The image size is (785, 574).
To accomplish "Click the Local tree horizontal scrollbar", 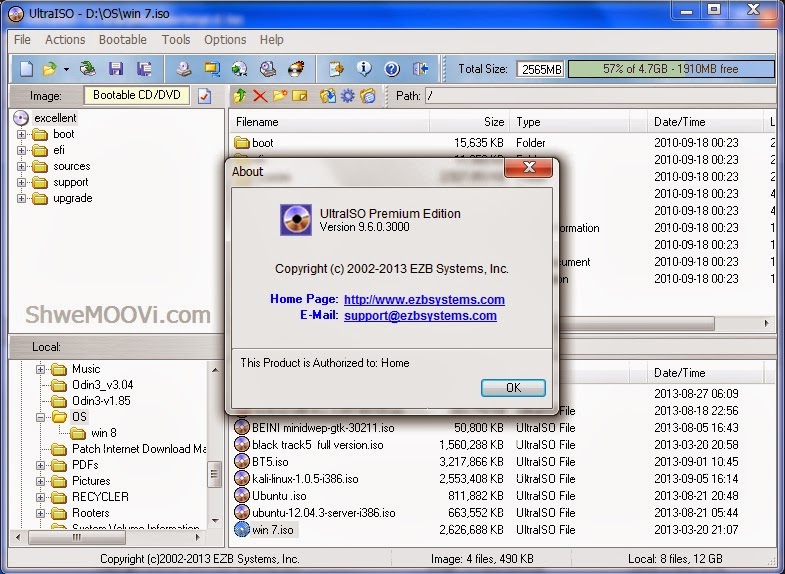I will [x=108, y=537].
